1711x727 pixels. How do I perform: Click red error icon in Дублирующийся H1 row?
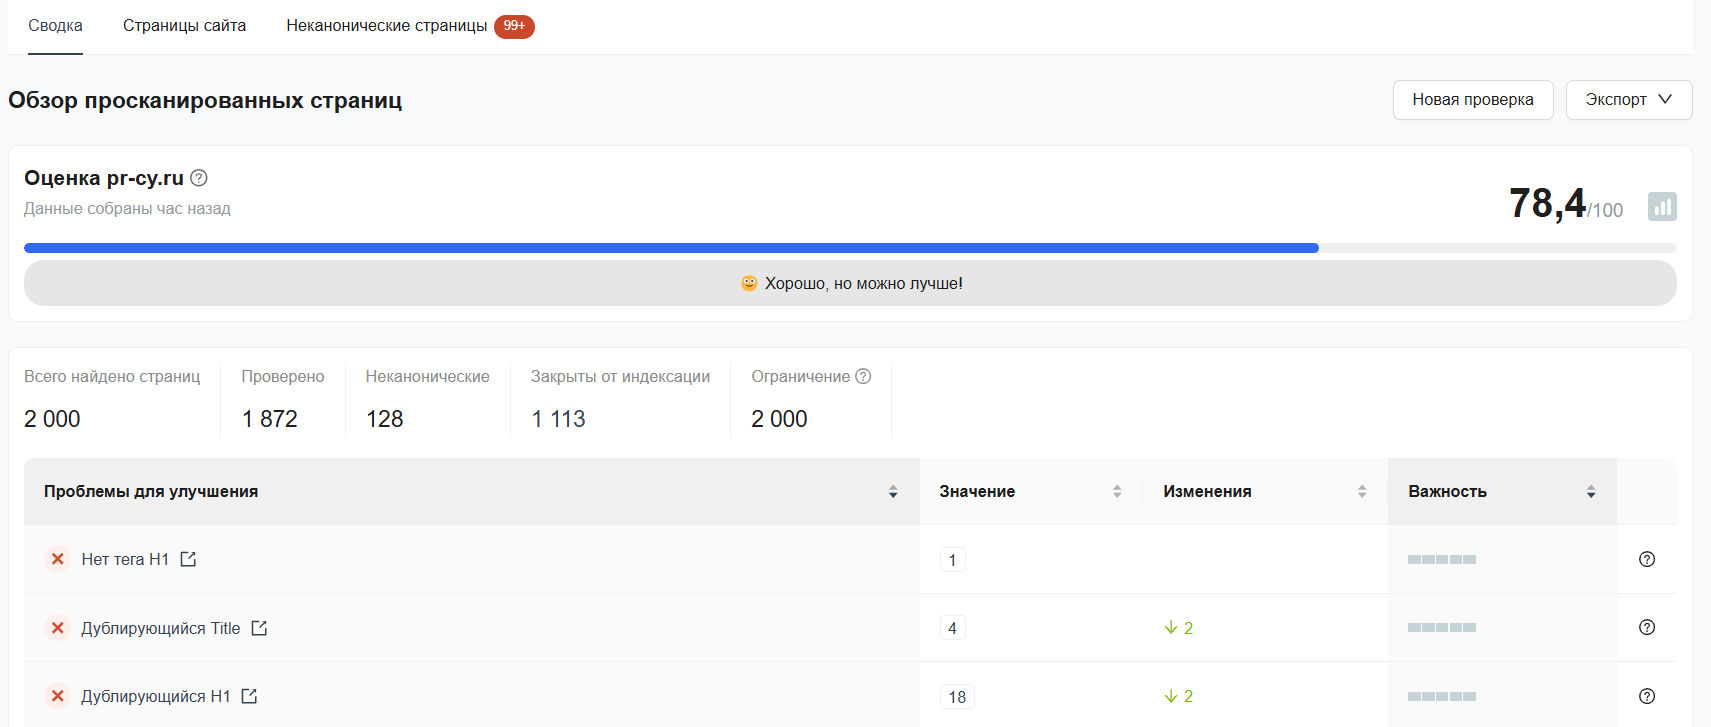58,696
